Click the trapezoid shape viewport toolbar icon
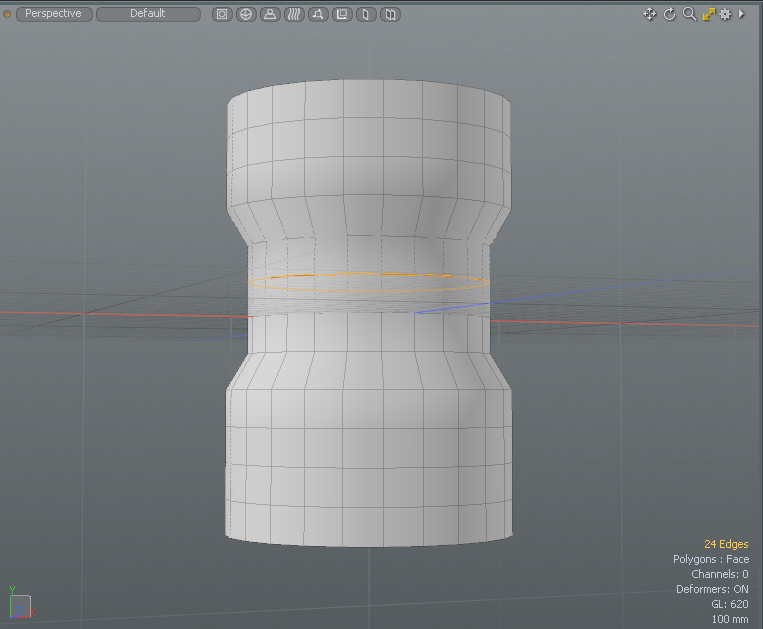Viewport: 763px width, 629px height. [318, 14]
